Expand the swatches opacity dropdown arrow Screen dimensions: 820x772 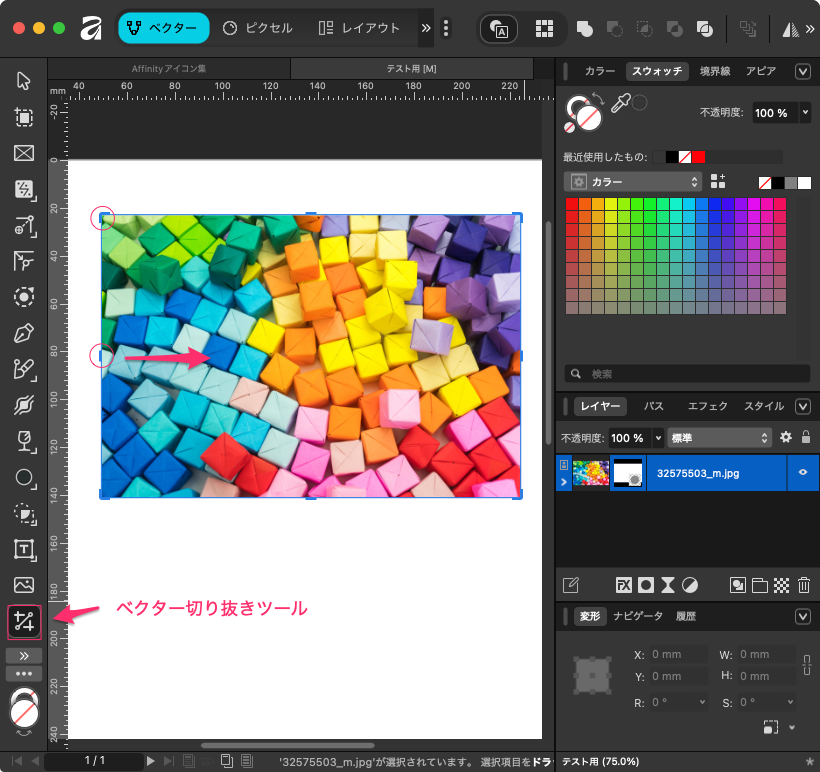click(x=805, y=113)
